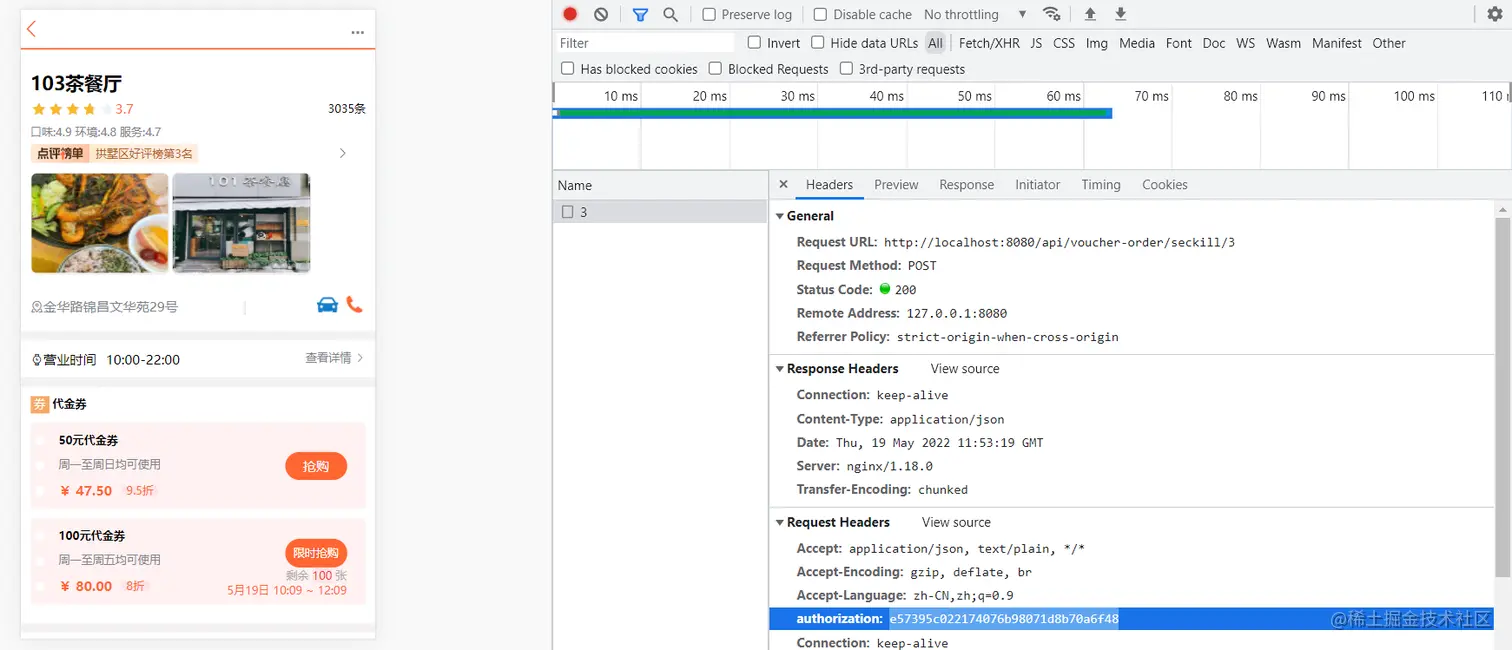Filter by Doc requests
This screenshot has height=650, width=1512.
[1214, 43]
